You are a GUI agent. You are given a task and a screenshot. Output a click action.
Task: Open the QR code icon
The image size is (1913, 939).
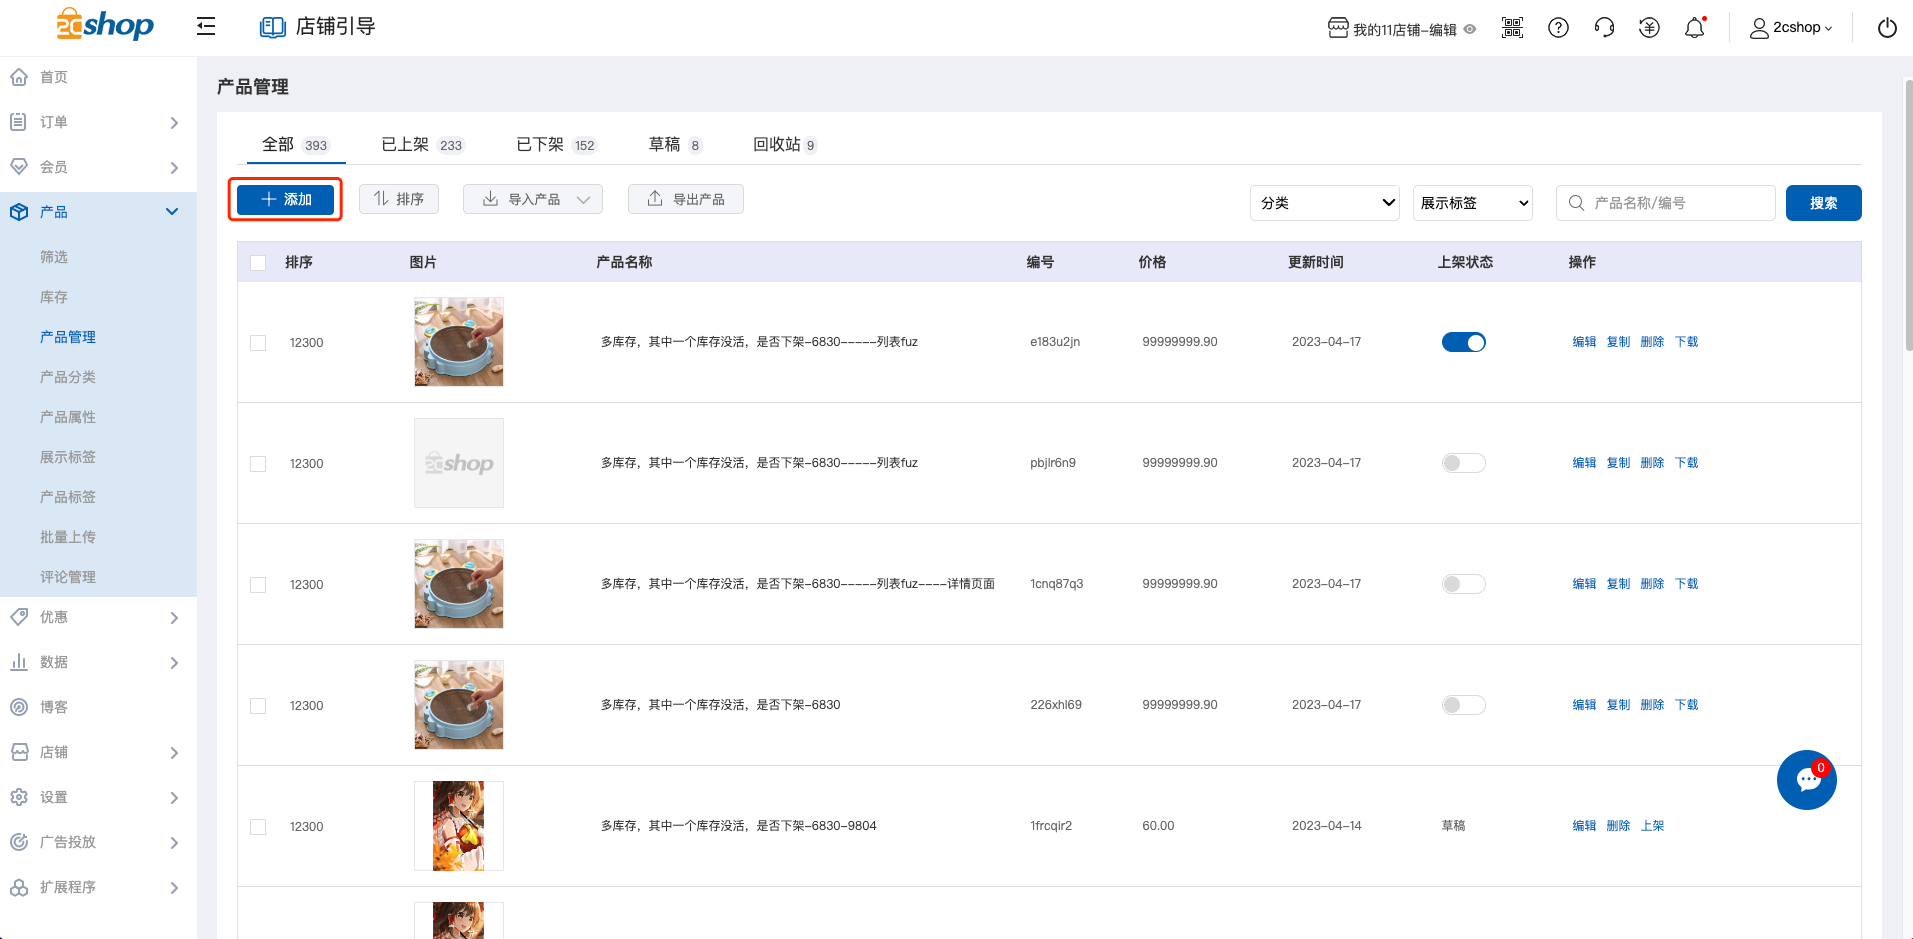point(1512,28)
